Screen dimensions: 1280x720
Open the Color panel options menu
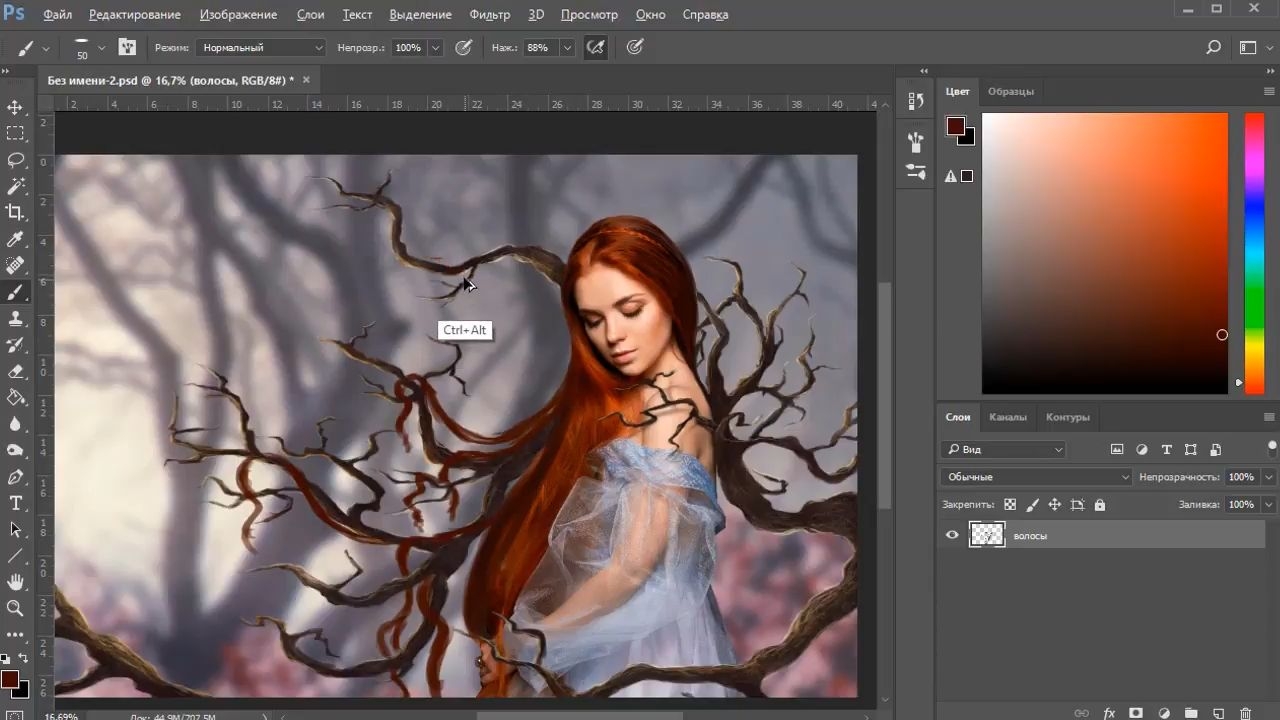1269,91
